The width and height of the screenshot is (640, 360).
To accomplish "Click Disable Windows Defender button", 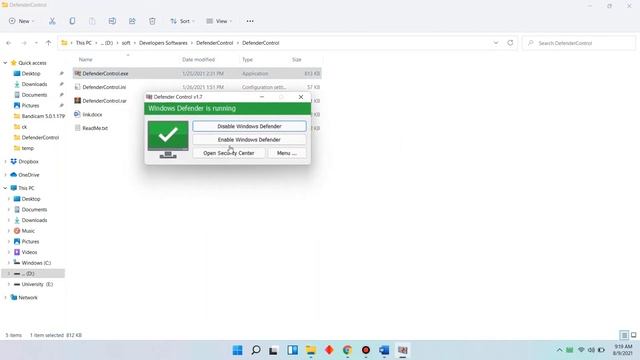I will click(249, 127).
